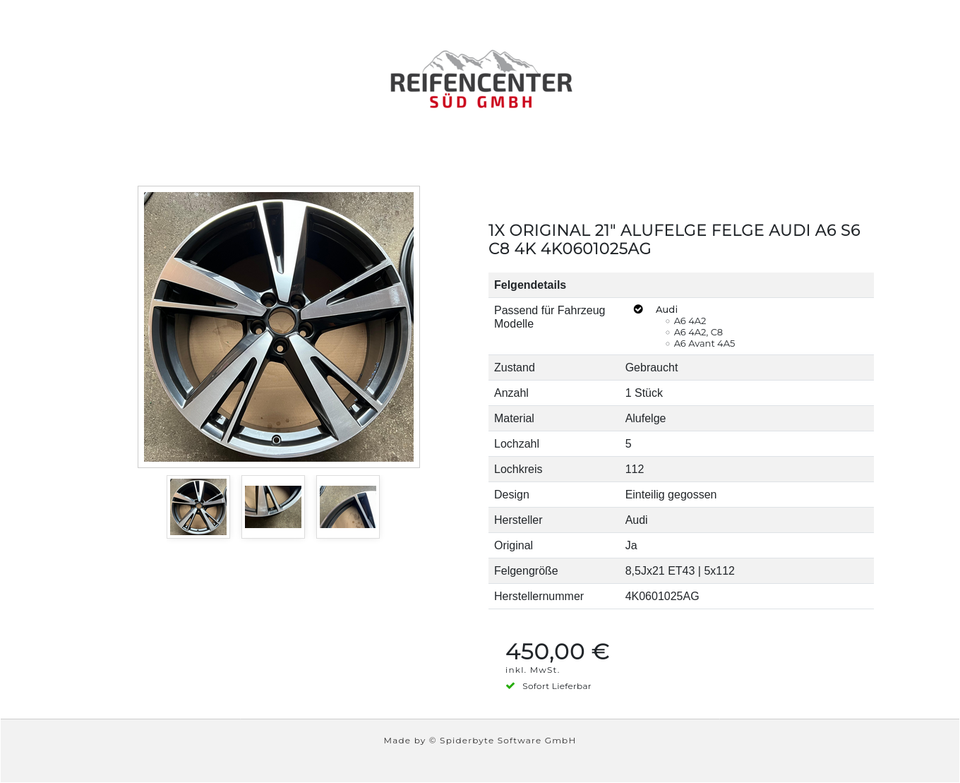Click the product title with 4K0601025AG
The image size is (960, 783).
[x=674, y=239]
